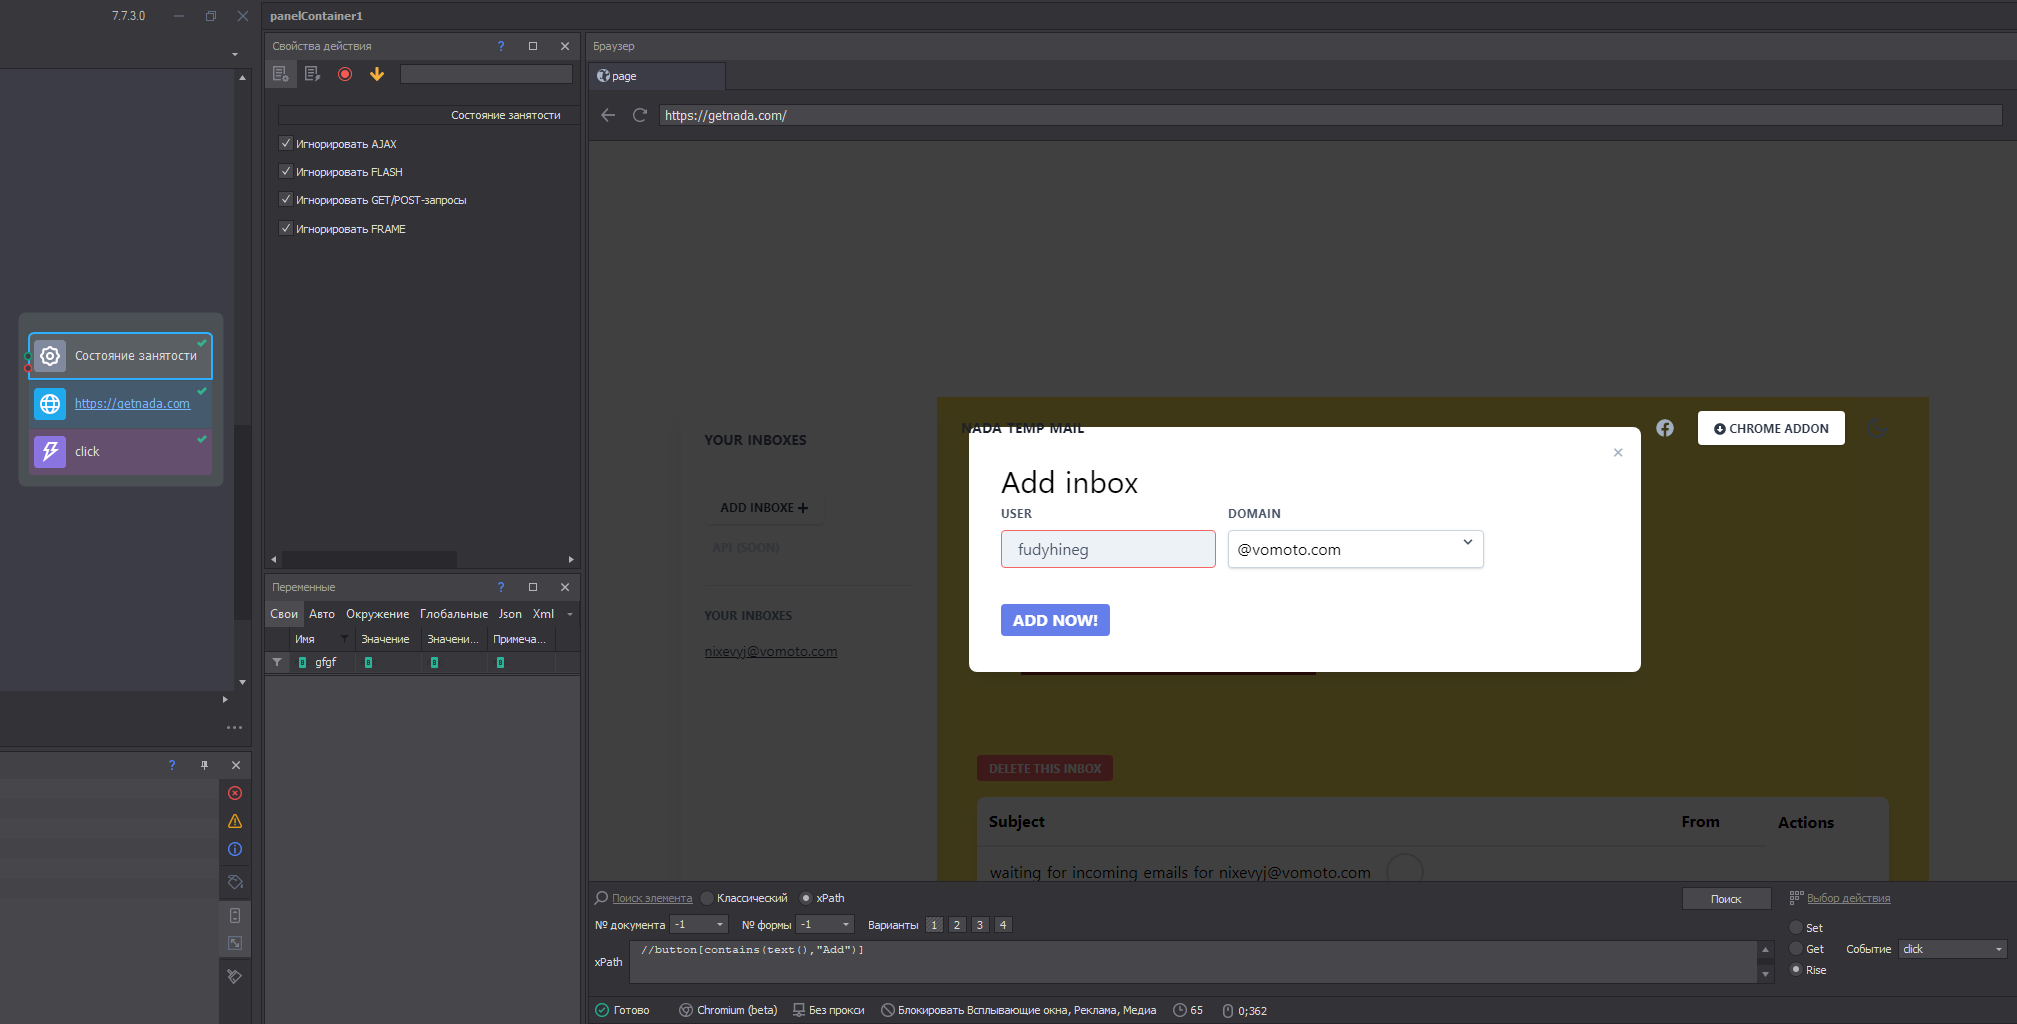Select variant 2 button
The height and width of the screenshot is (1024, 2017).
(957, 925)
